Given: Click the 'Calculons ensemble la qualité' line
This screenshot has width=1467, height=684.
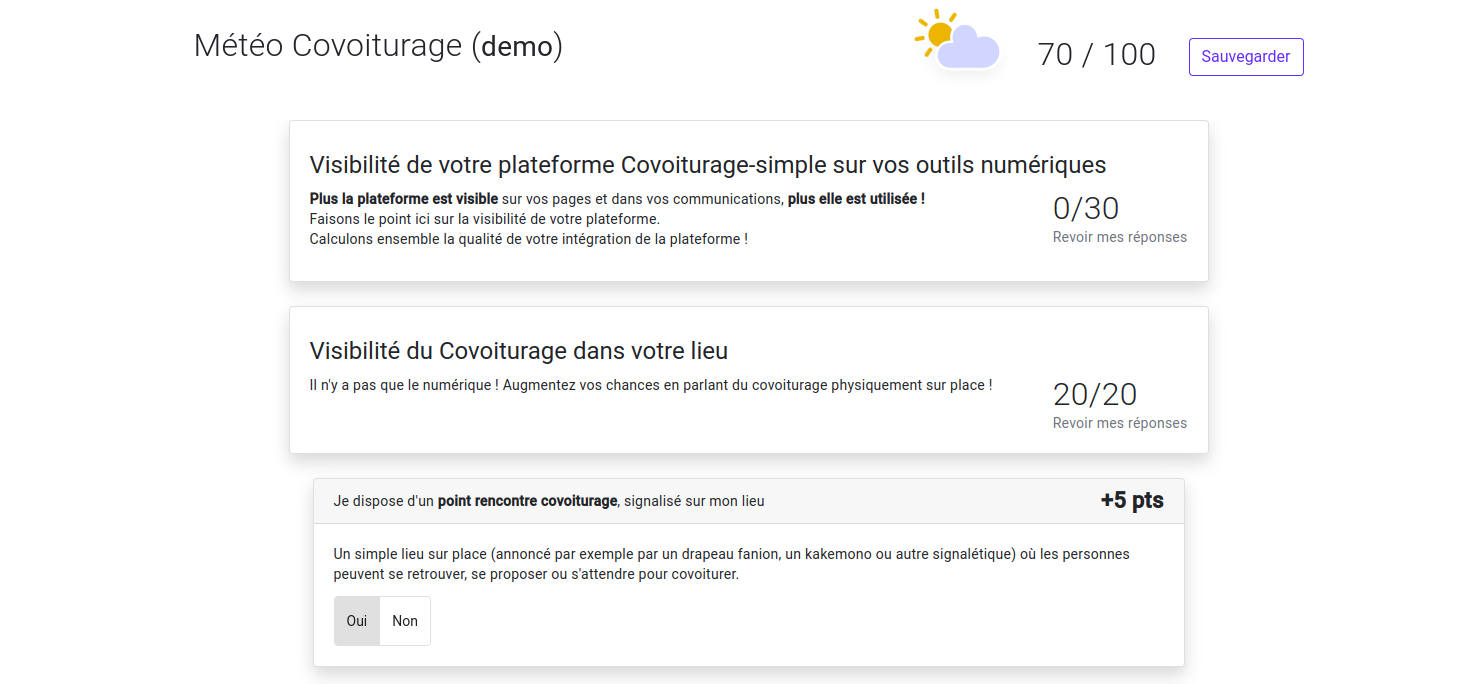Looking at the screenshot, I should 528,239.
